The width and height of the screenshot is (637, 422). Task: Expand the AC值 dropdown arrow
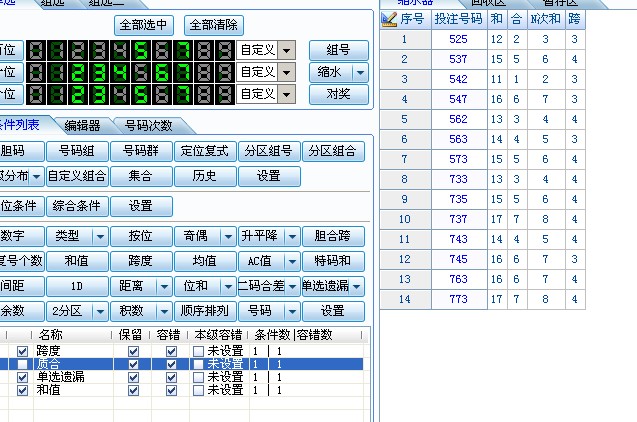(x=292, y=261)
